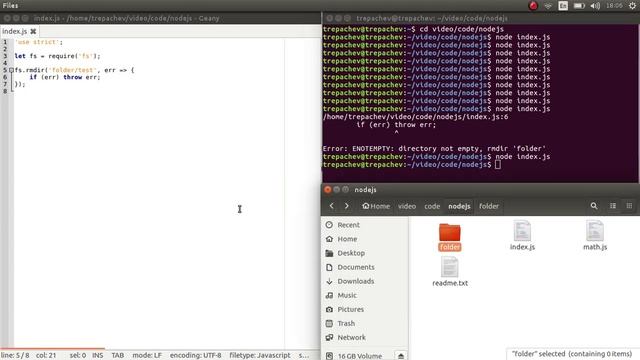Click the 'col: 21' status bar entry
The width and height of the screenshot is (640, 360).
click(x=46, y=356)
